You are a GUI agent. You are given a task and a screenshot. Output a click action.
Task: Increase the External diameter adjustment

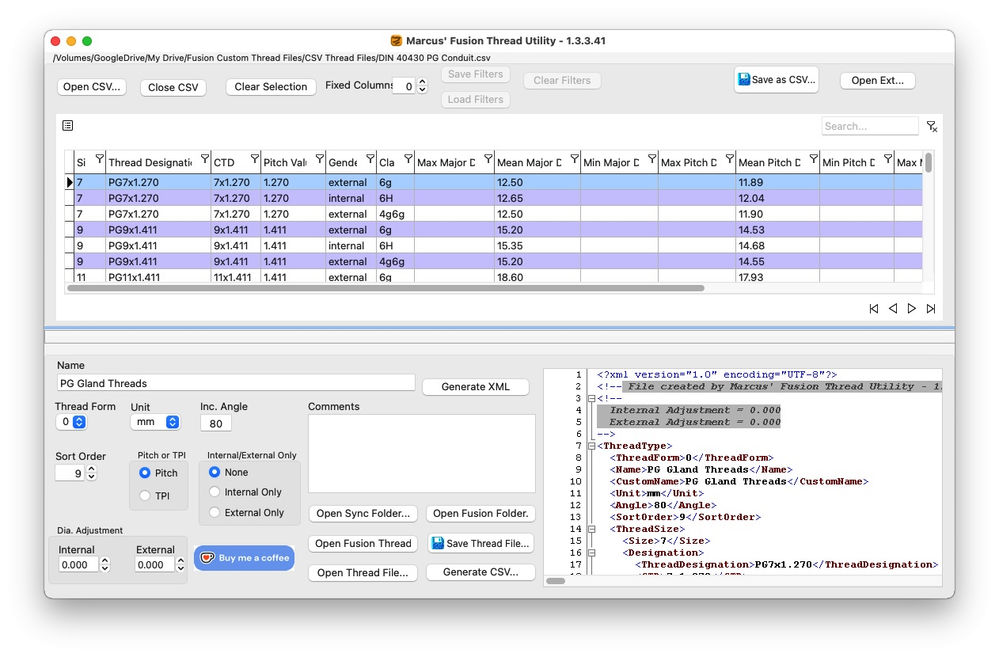pos(181,561)
